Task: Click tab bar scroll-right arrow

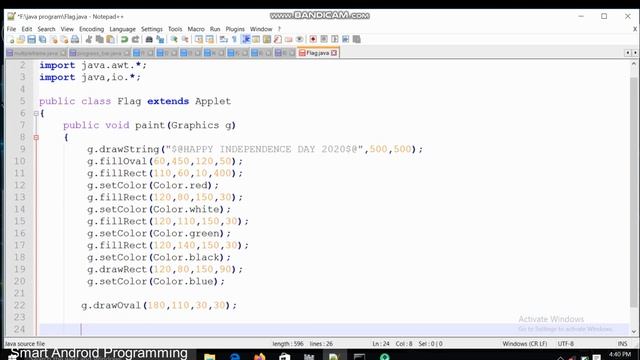Action: (635, 53)
